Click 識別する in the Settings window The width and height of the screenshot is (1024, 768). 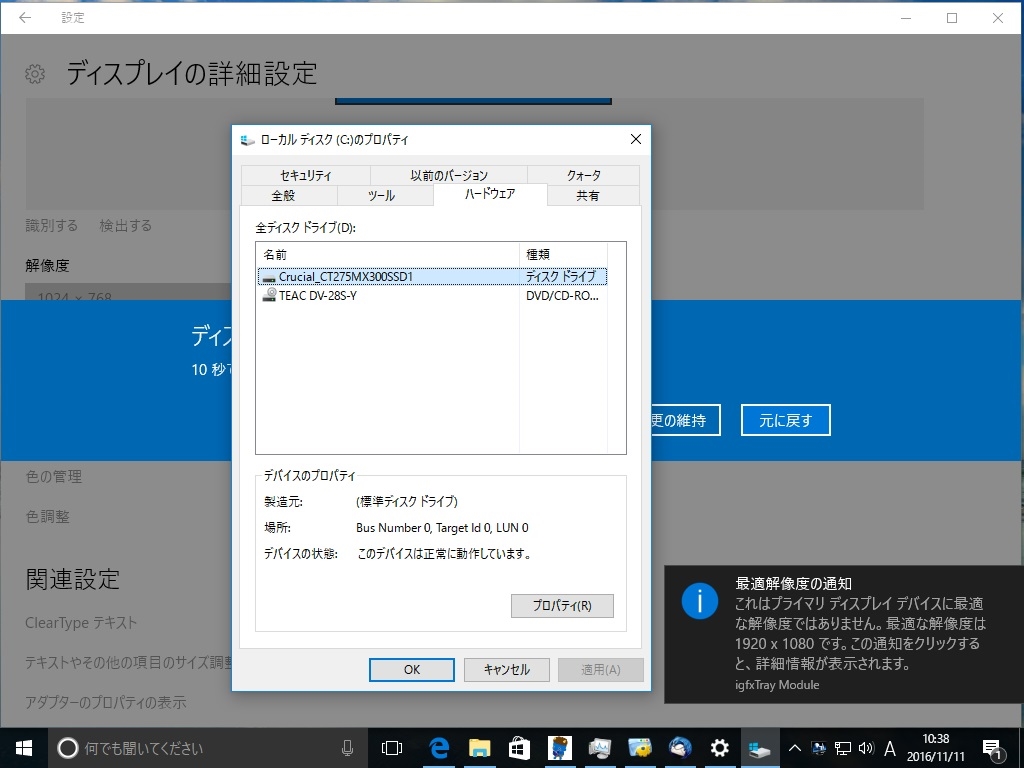52,225
